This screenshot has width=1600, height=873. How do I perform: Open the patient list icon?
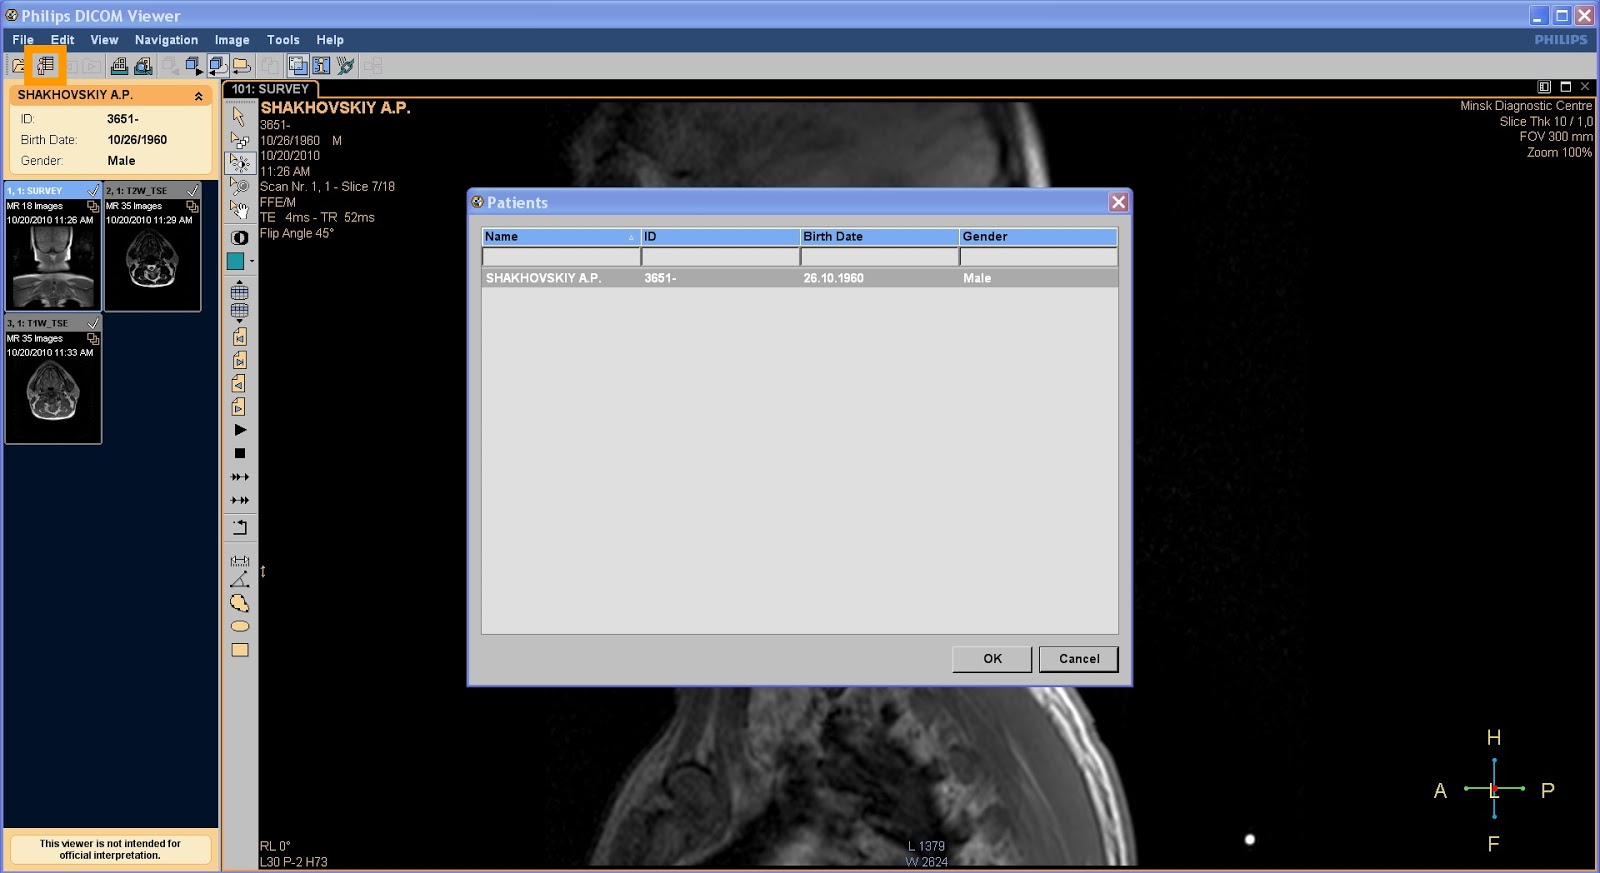[45, 66]
